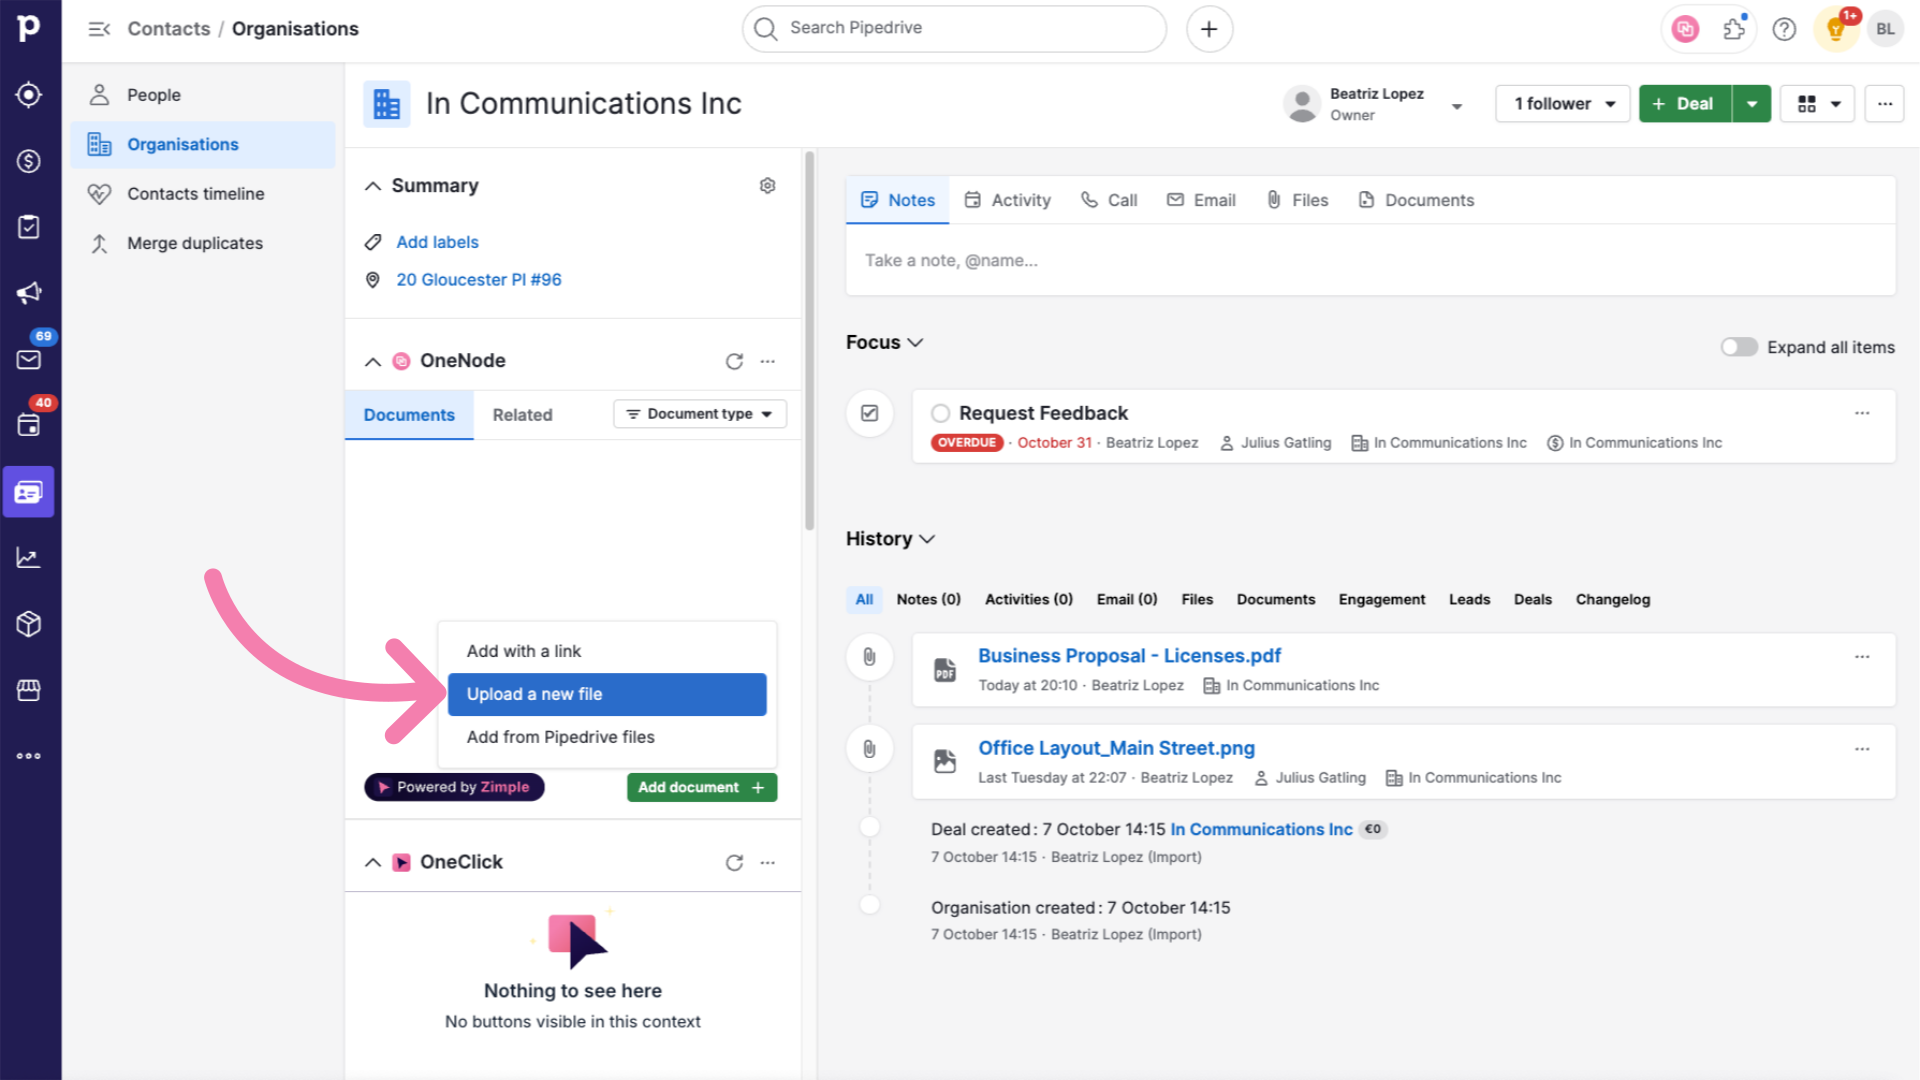1920x1080 pixels.
Task: Toggle the OneNode section collapse arrow
Action: pyautogui.click(x=373, y=360)
